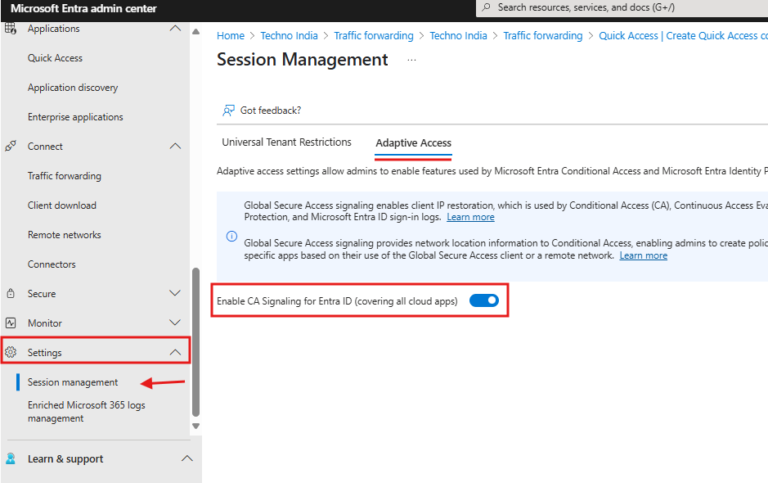
Task: Click the Got feedback icon
Action: [228, 110]
